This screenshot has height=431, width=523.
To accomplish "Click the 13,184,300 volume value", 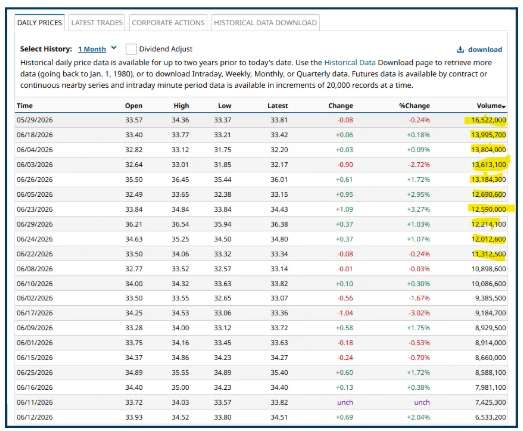I will tap(489, 179).
